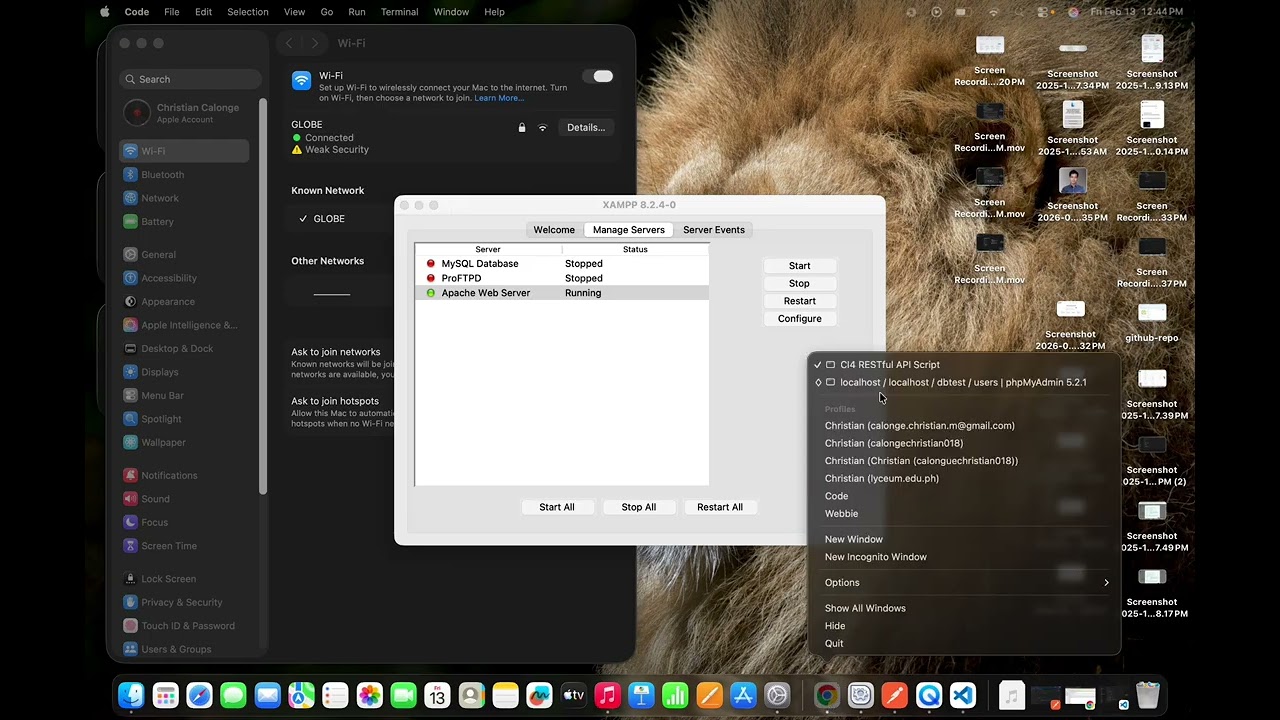1280x720 pixels.
Task: Open Calendar icon showing 13
Action: tap(438, 695)
